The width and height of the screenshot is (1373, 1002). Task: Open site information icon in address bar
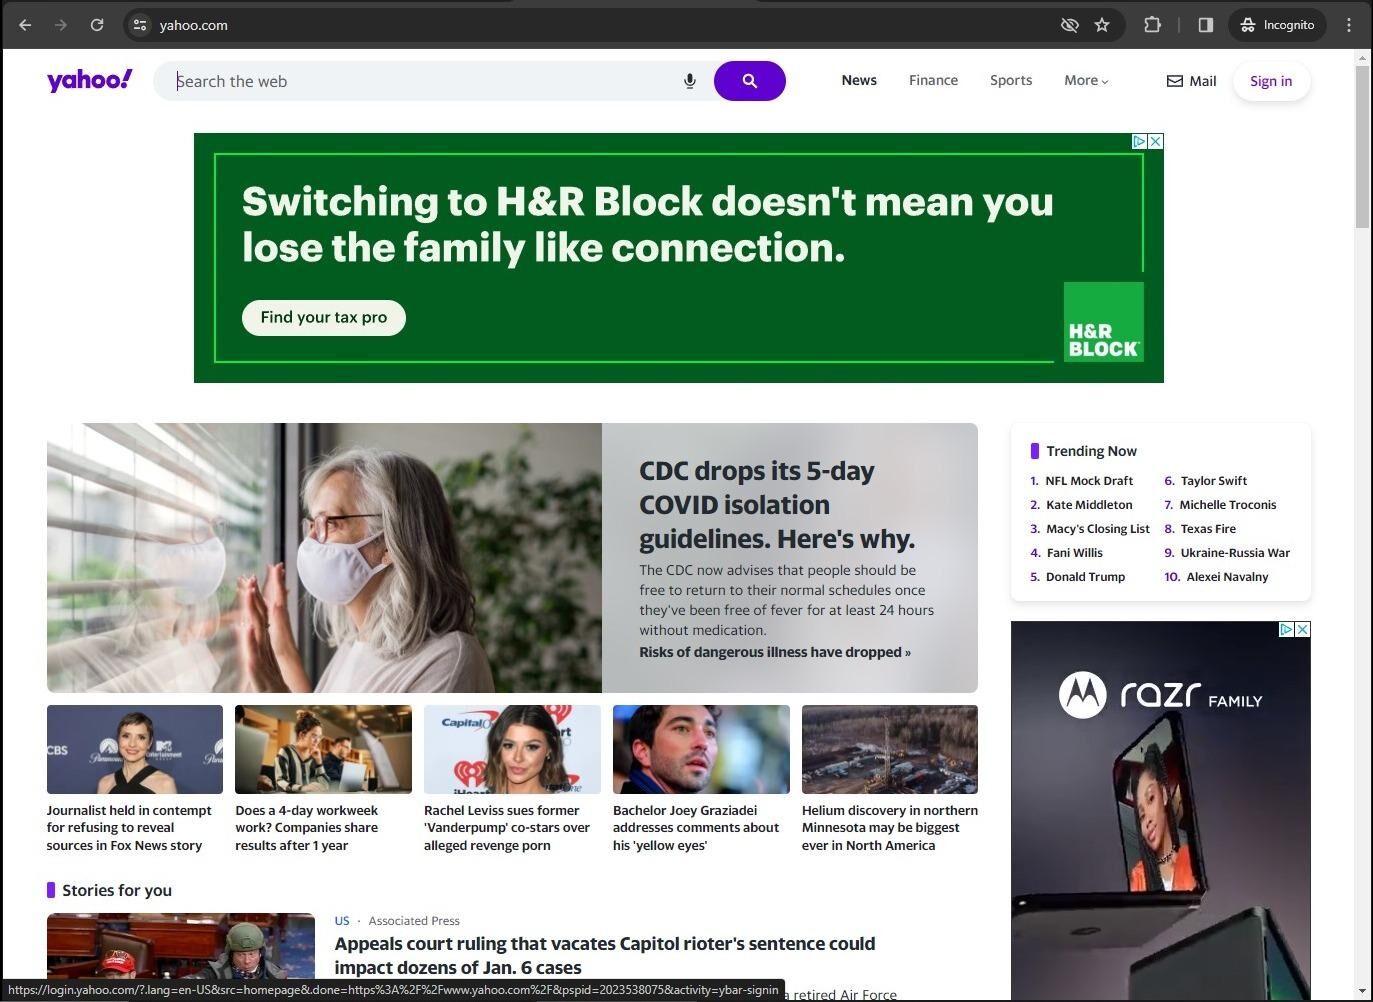coord(140,25)
